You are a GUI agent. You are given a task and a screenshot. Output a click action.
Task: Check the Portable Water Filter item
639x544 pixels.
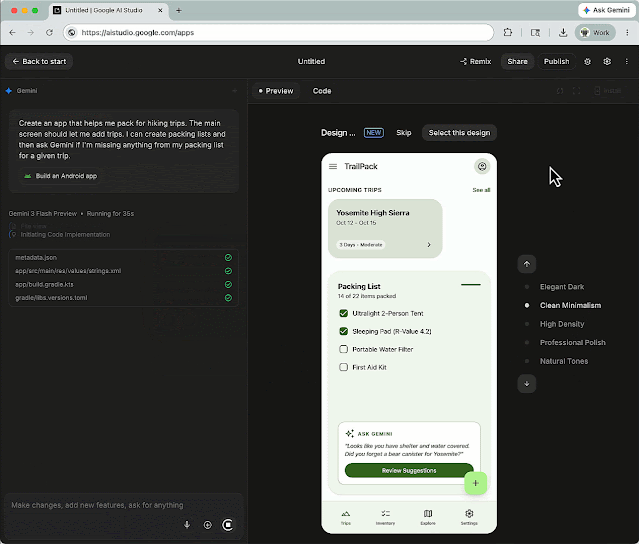344,349
